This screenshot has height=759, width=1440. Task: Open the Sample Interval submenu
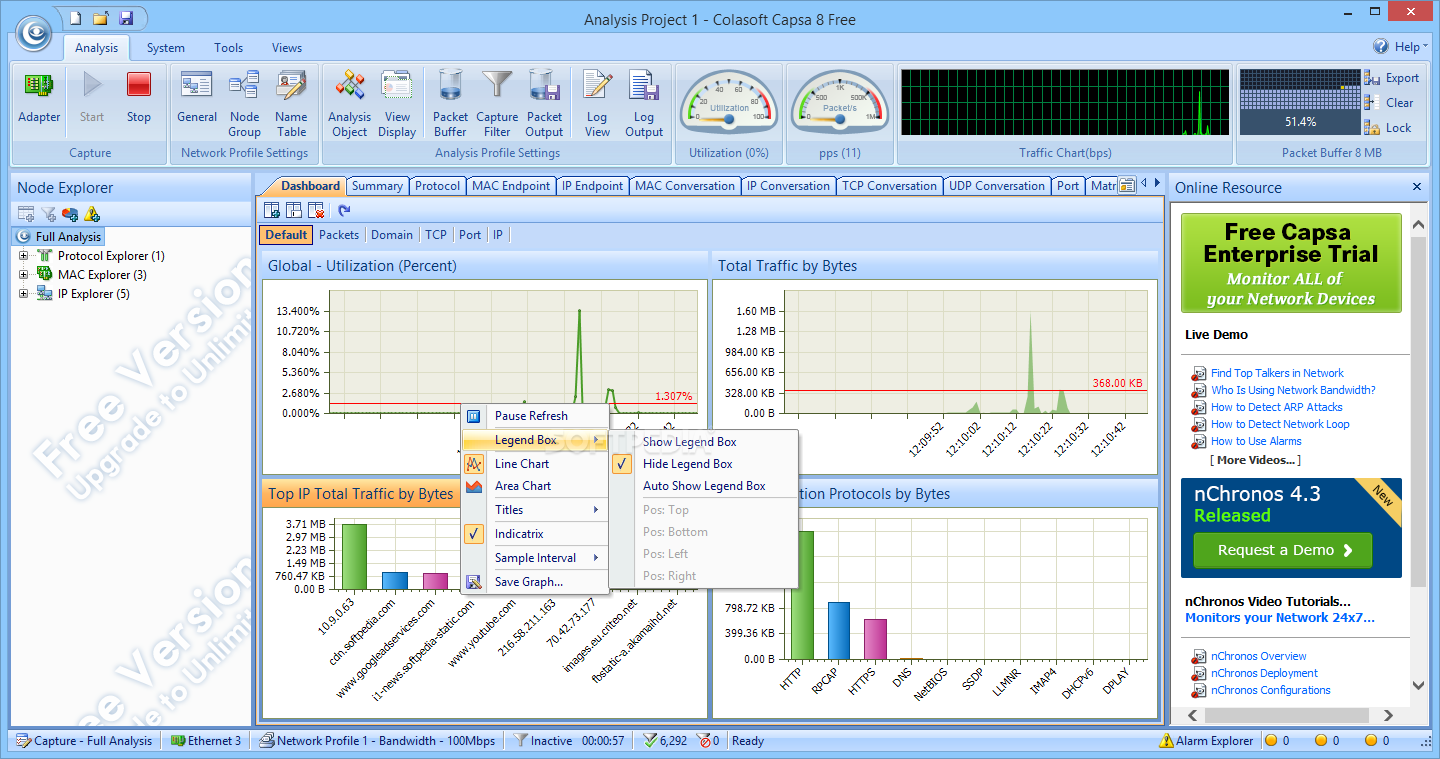[x=535, y=558]
